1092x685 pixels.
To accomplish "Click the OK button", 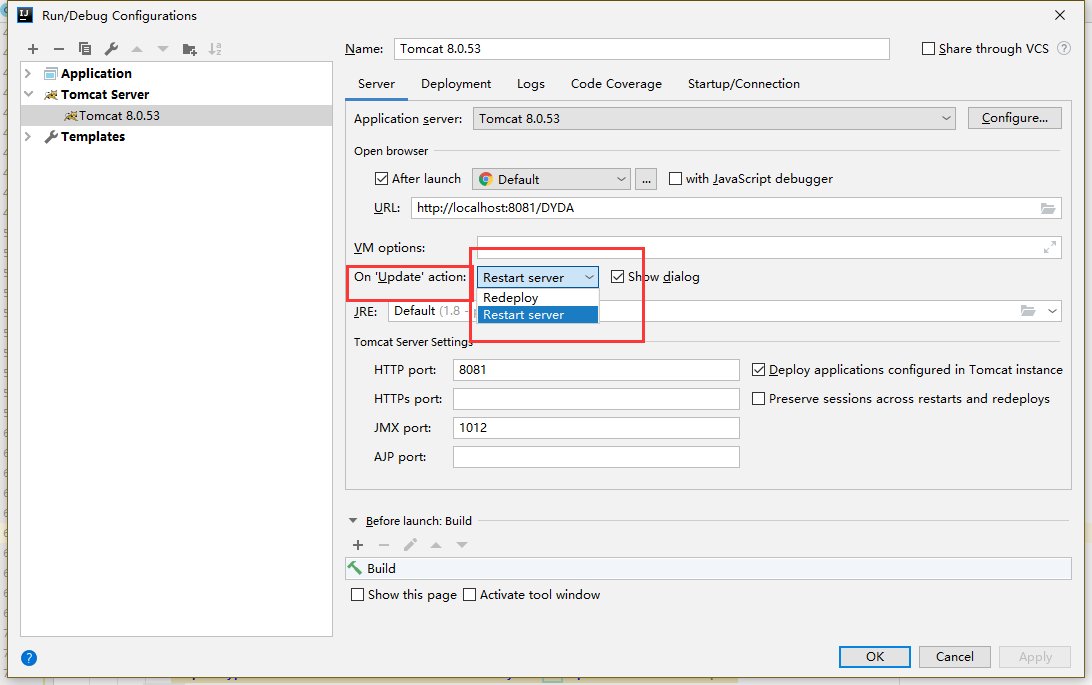I will click(x=875, y=656).
